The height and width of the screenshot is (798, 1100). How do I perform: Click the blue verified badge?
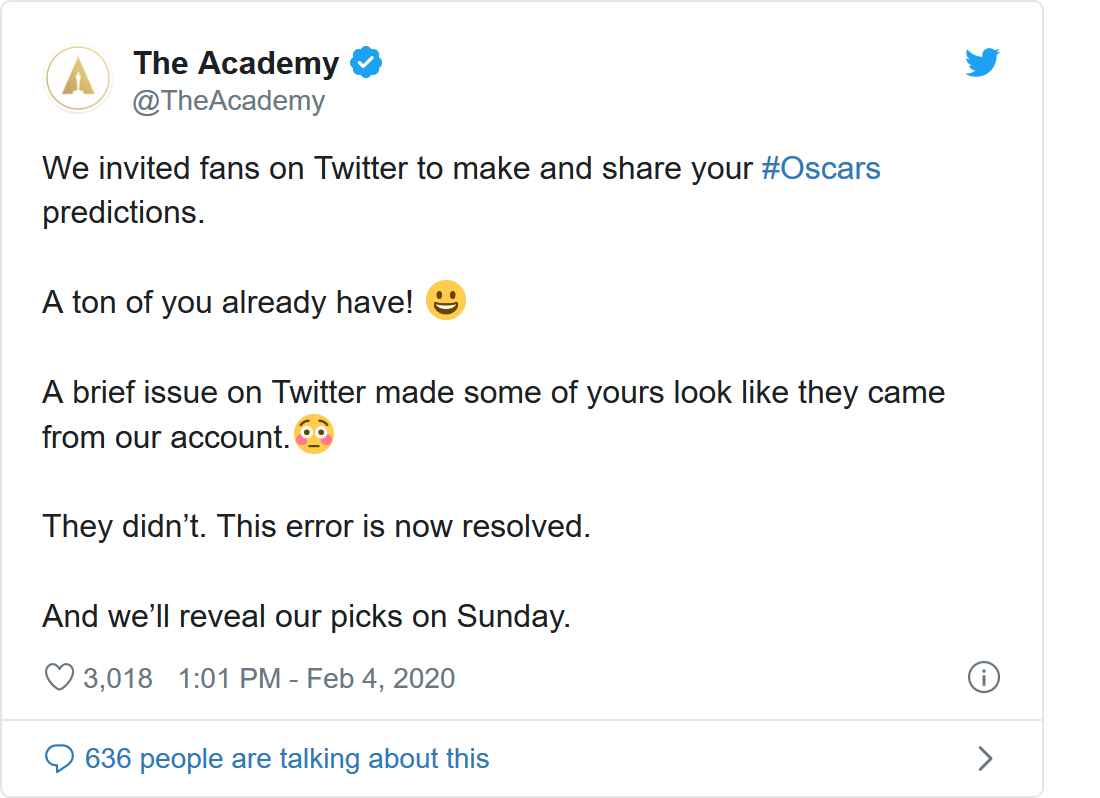366,62
